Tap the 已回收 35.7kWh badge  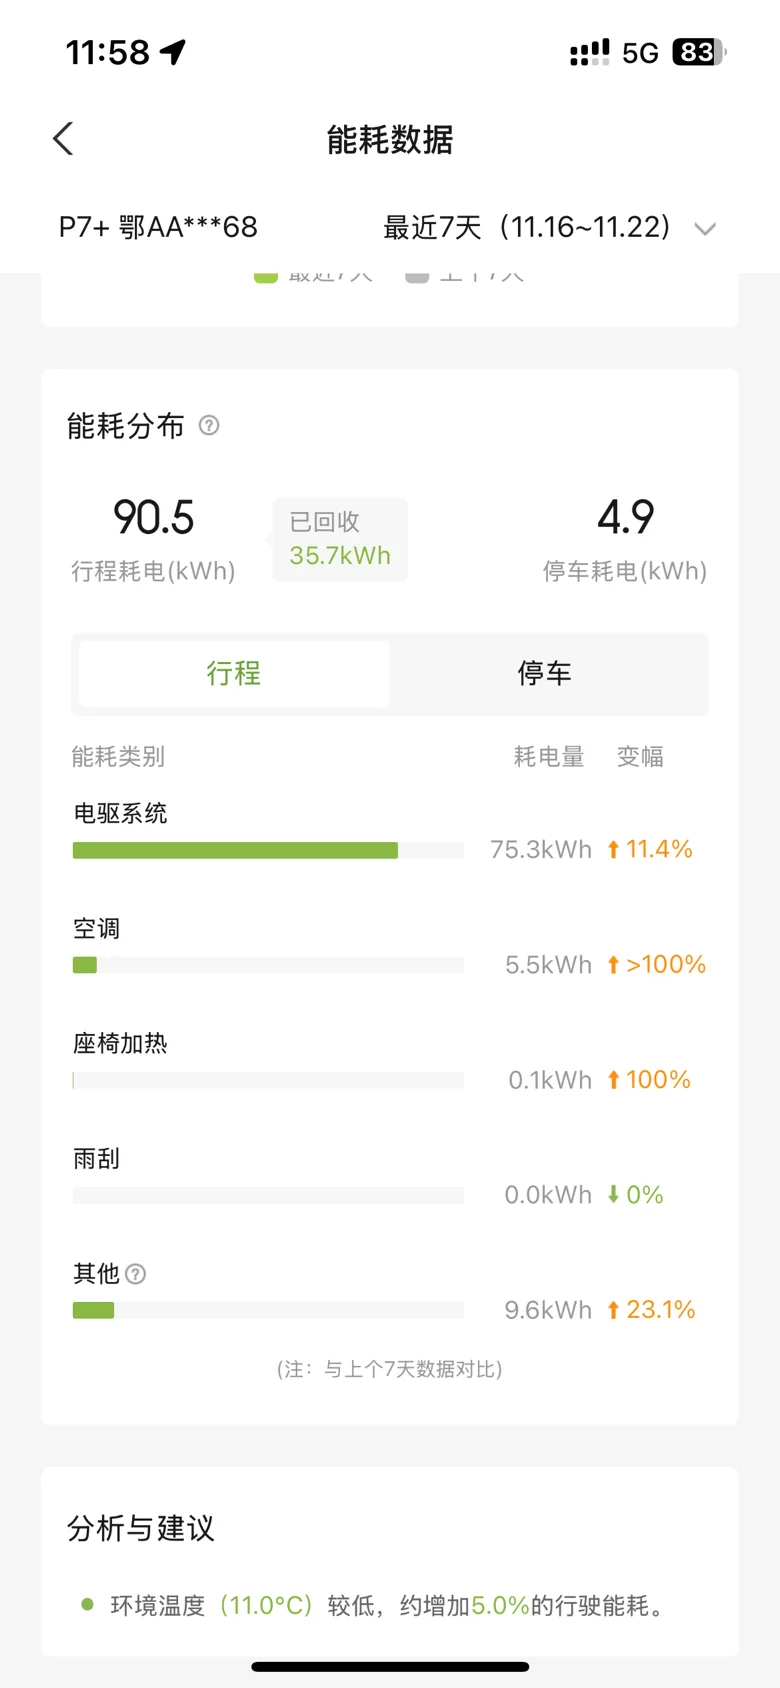pos(340,540)
